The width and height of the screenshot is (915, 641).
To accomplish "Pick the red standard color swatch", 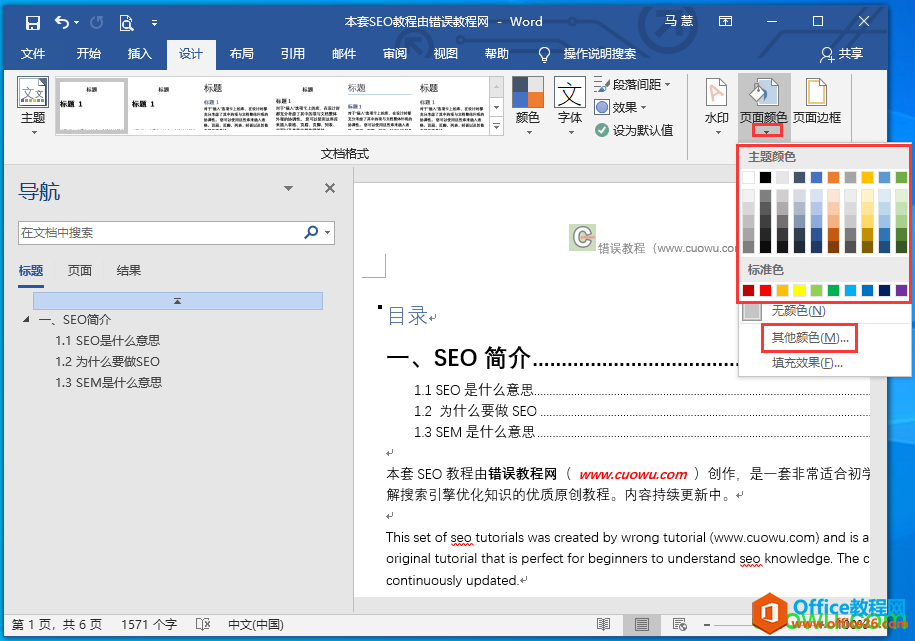I will 766,290.
